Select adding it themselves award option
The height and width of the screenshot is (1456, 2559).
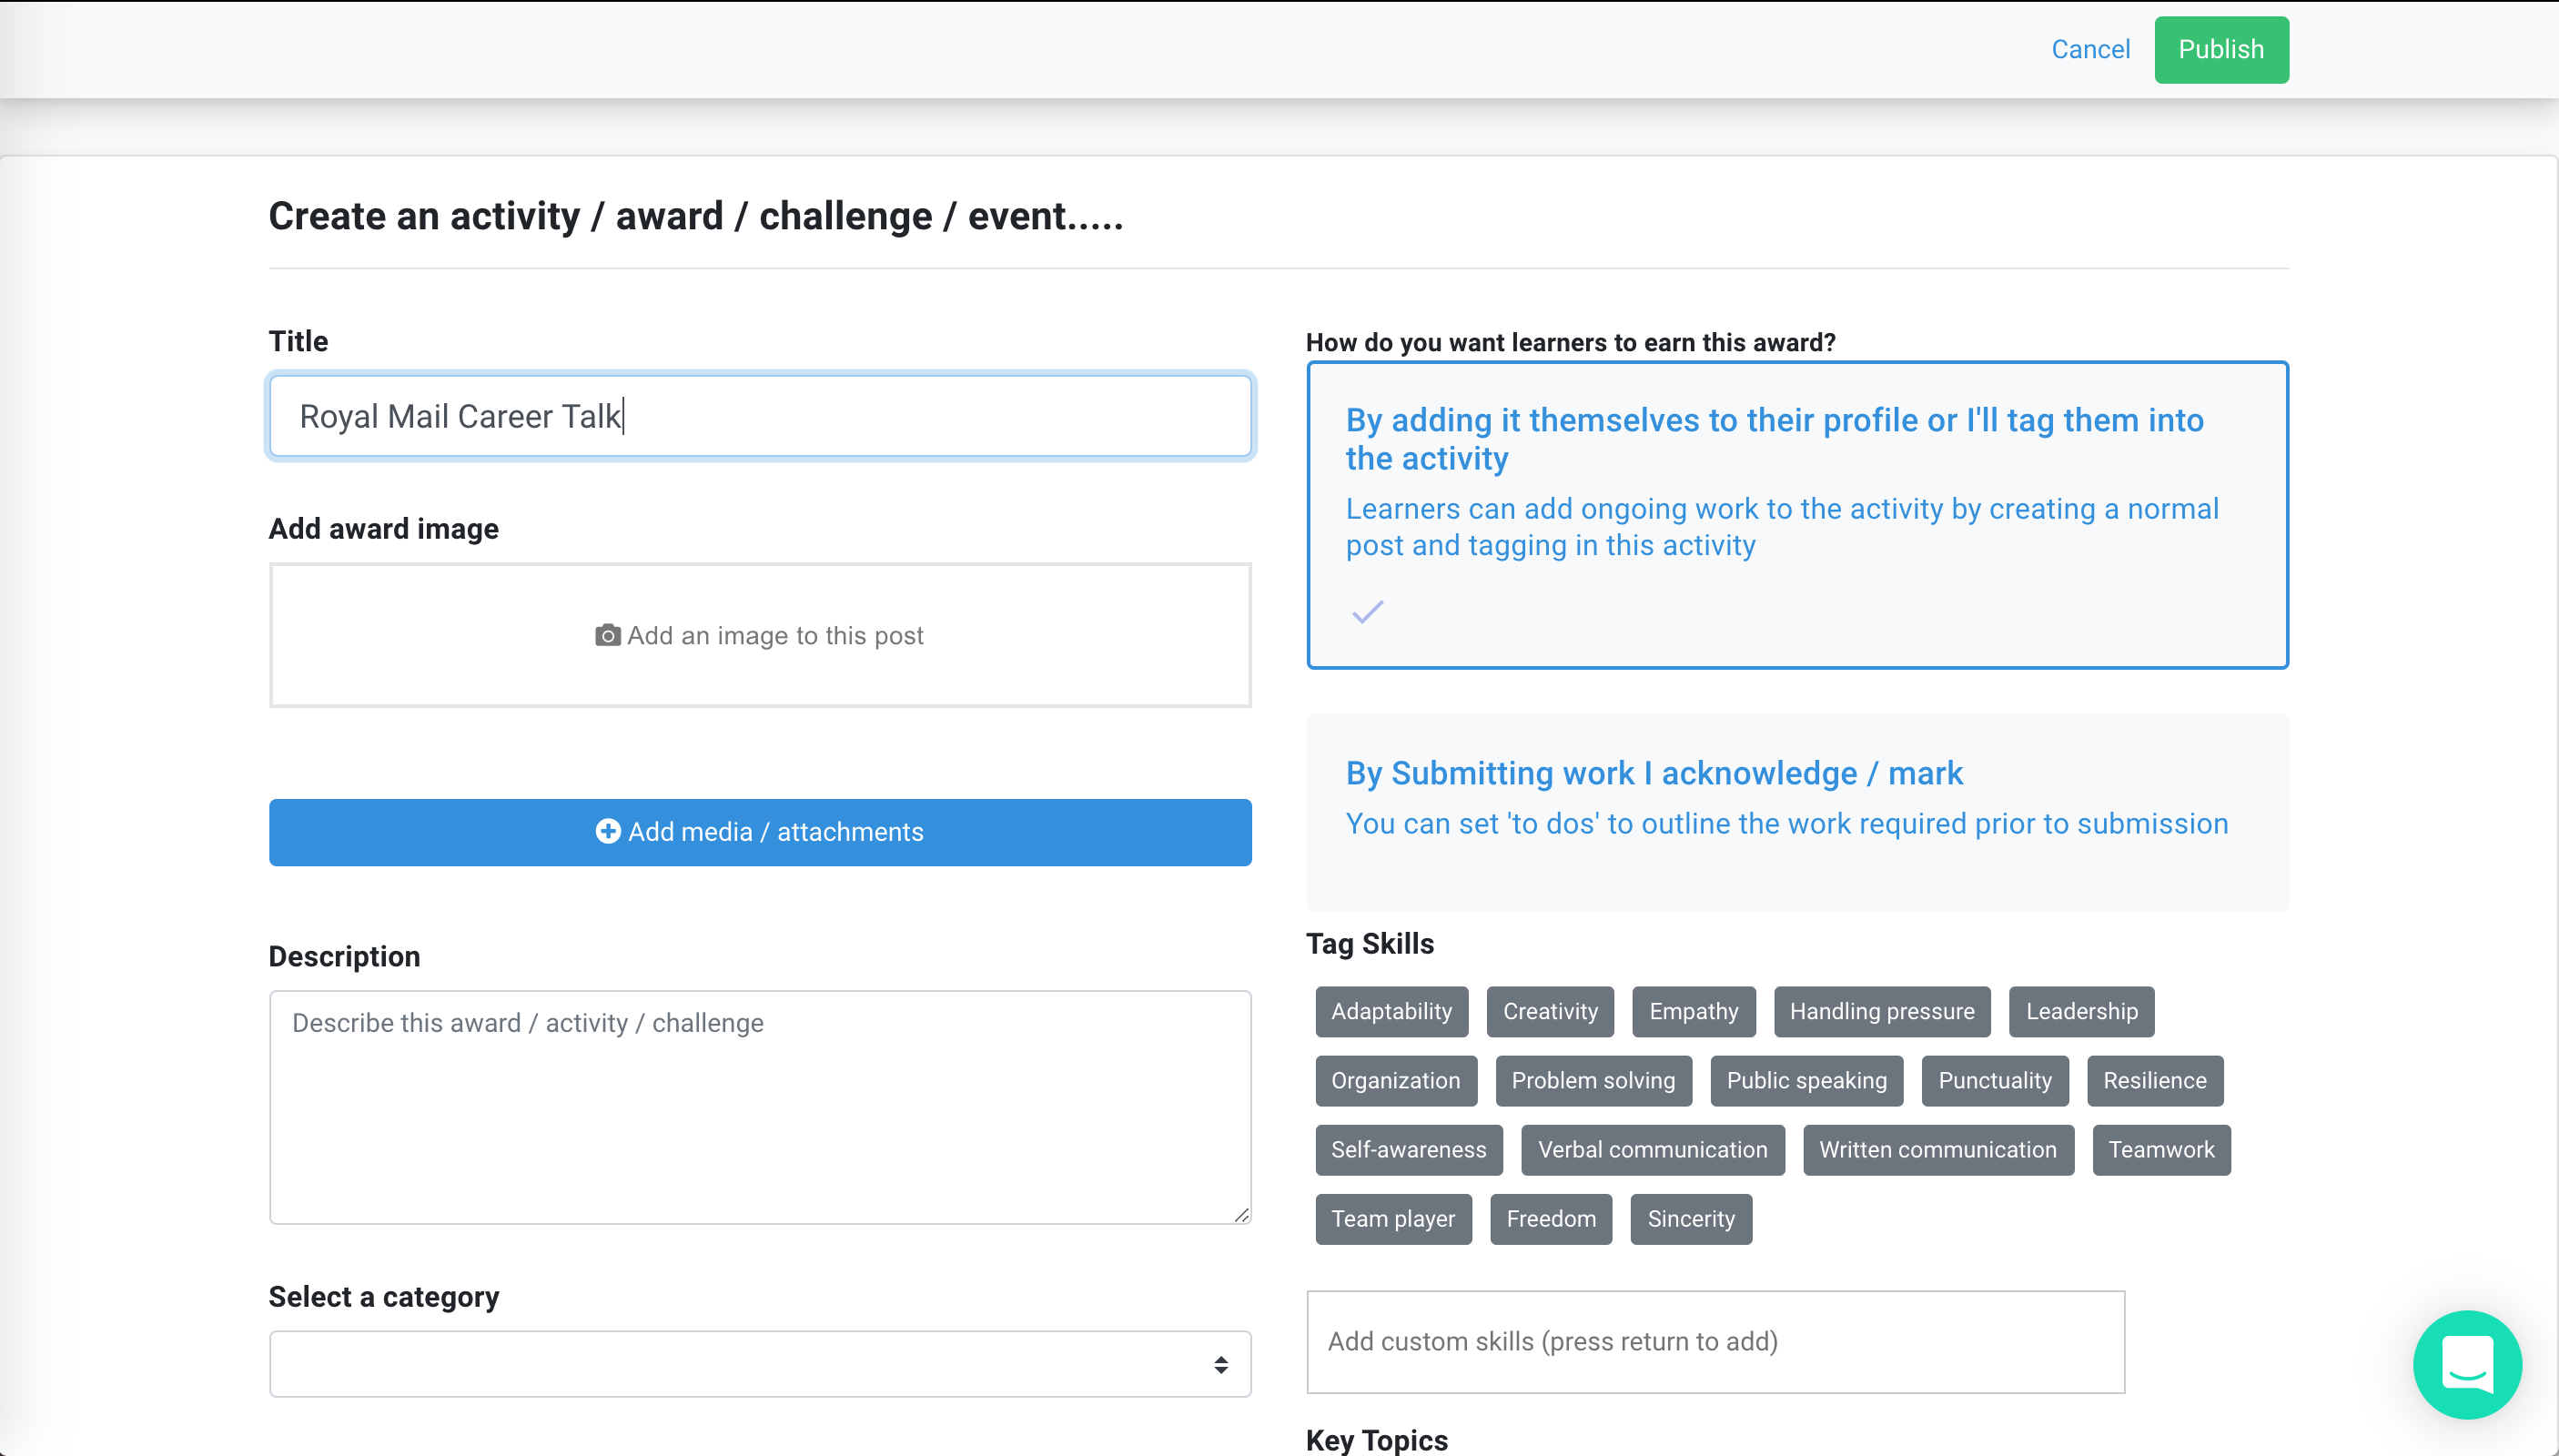pyautogui.click(x=1796, y=515)
